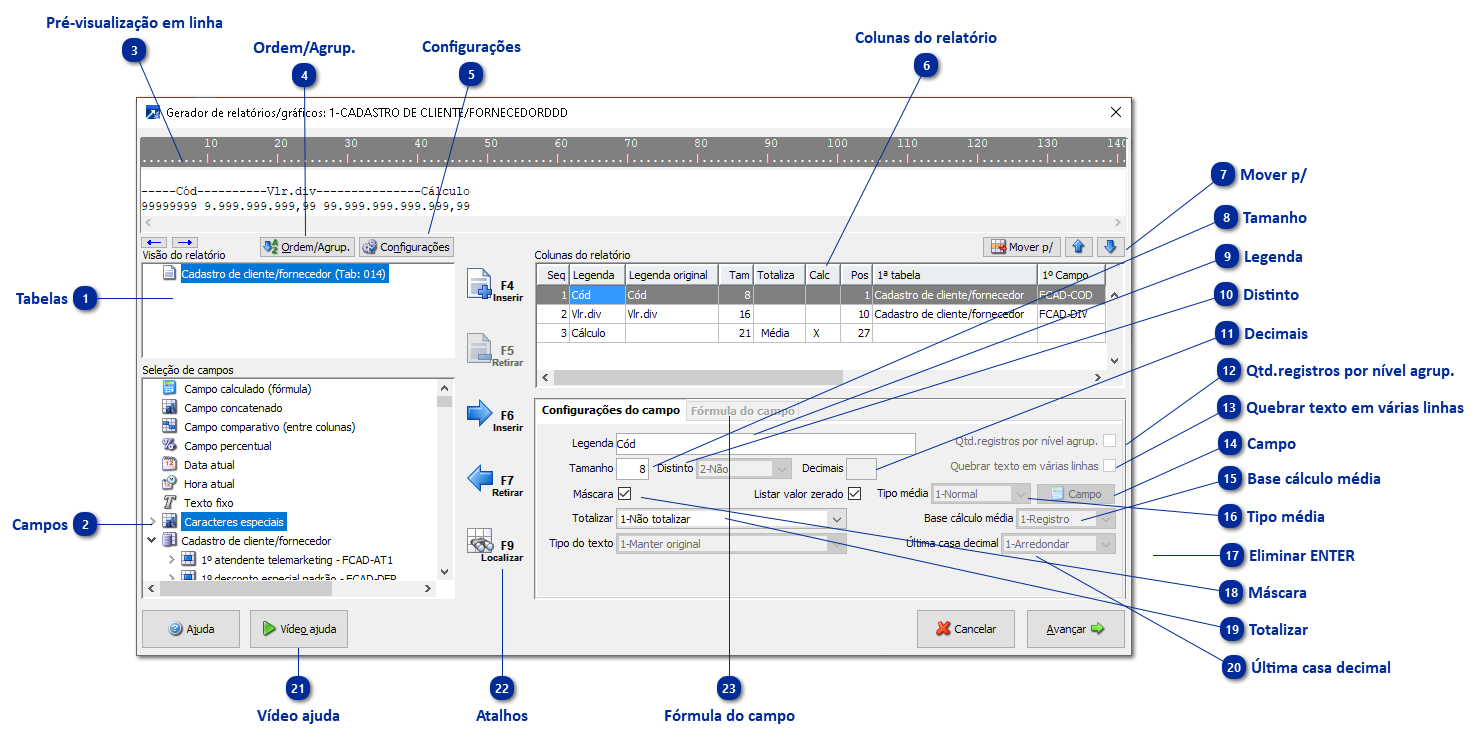This screenshot has height=742, width=1480.
Task: Click the Cancelar button
Action: [x=966, y=629]
